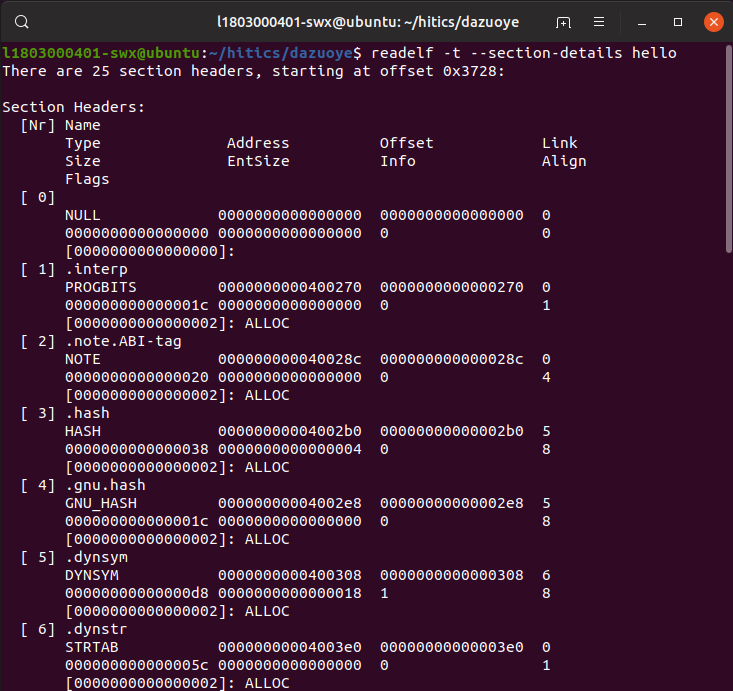This screenshot has width=733, height=691.
Task: Click the 'Align' column header
Action: pyautogui.click(x=564, y=161)
